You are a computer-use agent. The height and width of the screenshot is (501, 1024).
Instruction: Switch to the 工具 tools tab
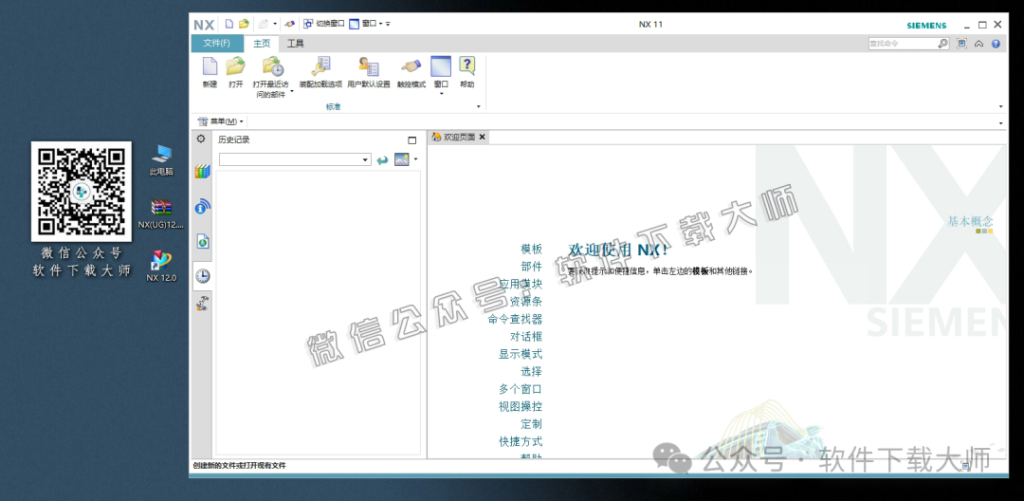click(x=296, y=44)
